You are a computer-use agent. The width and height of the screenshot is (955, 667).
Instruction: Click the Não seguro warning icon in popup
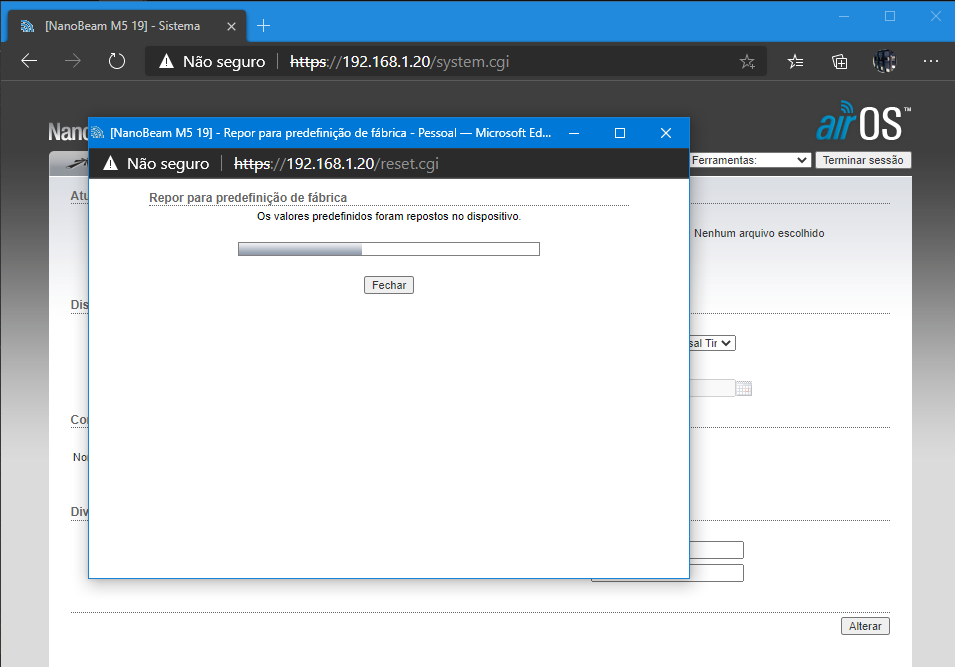pyautogui.click(x=110, y=163)
